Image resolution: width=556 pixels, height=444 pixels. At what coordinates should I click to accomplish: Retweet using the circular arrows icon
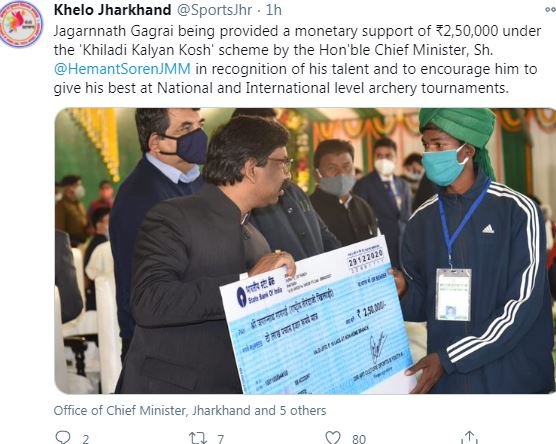pyautogui.click(x=198, y=438)
